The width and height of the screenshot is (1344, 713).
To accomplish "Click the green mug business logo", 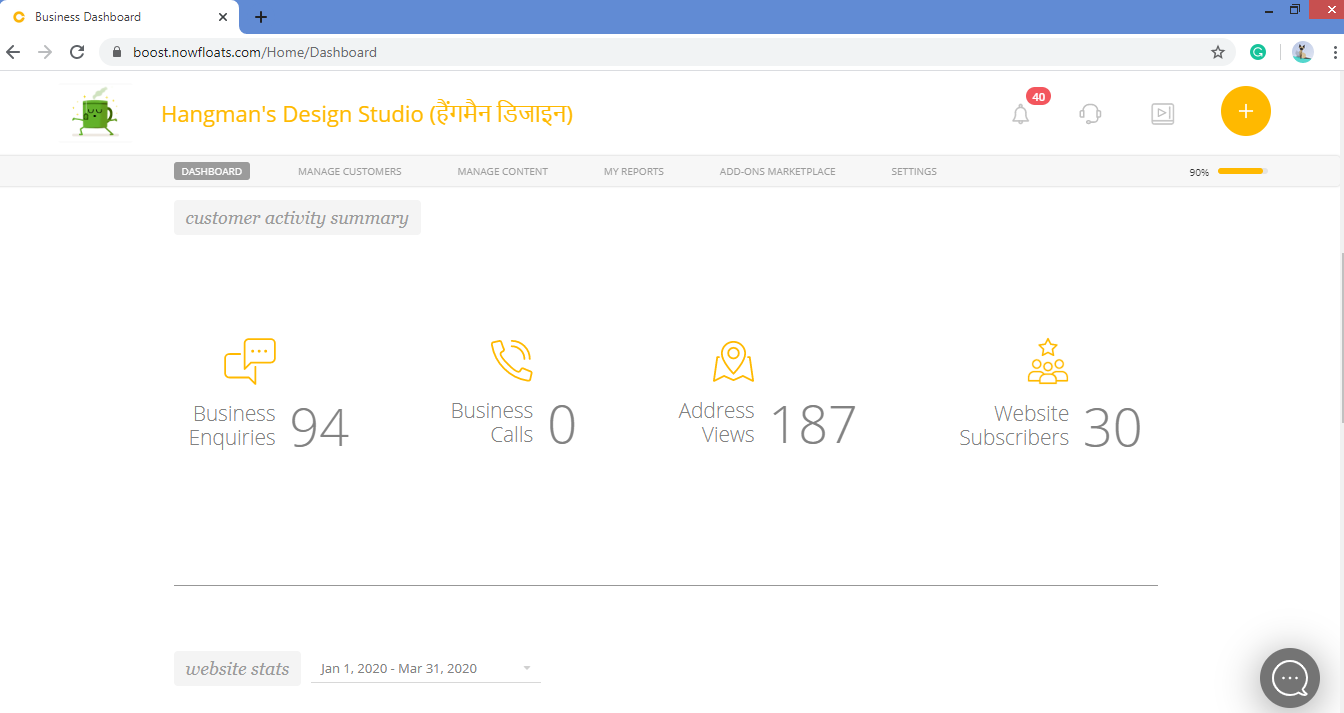I will [x=94, y=112].
